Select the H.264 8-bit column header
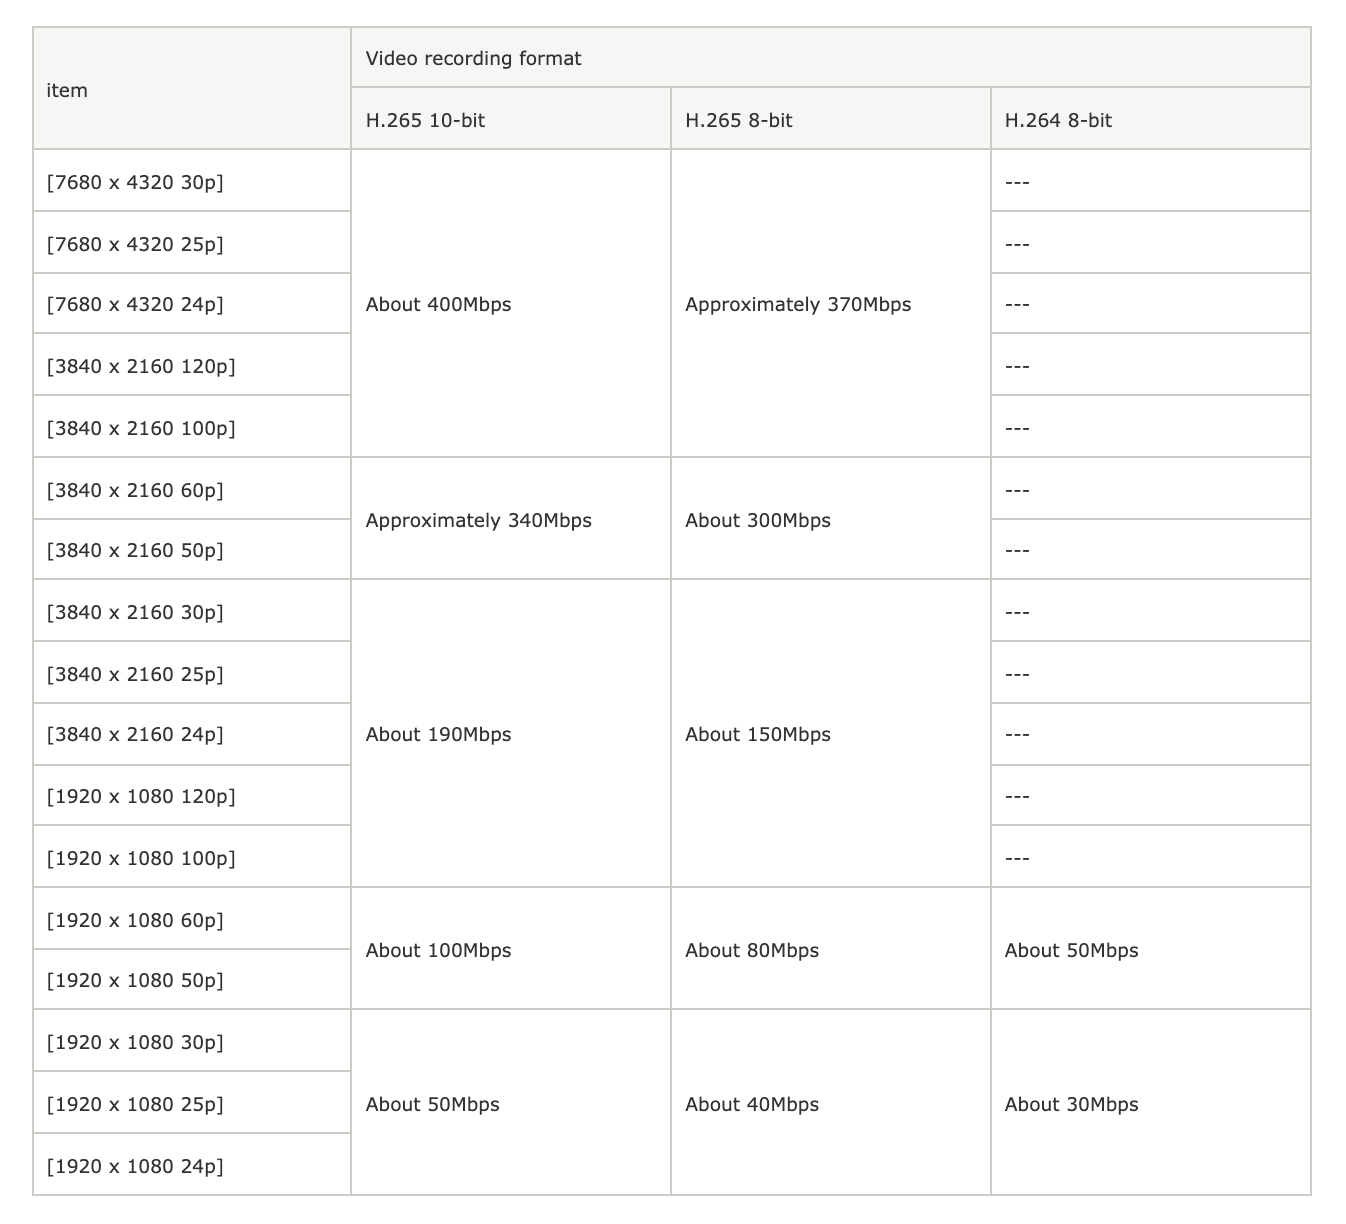 coord(1058,120)
